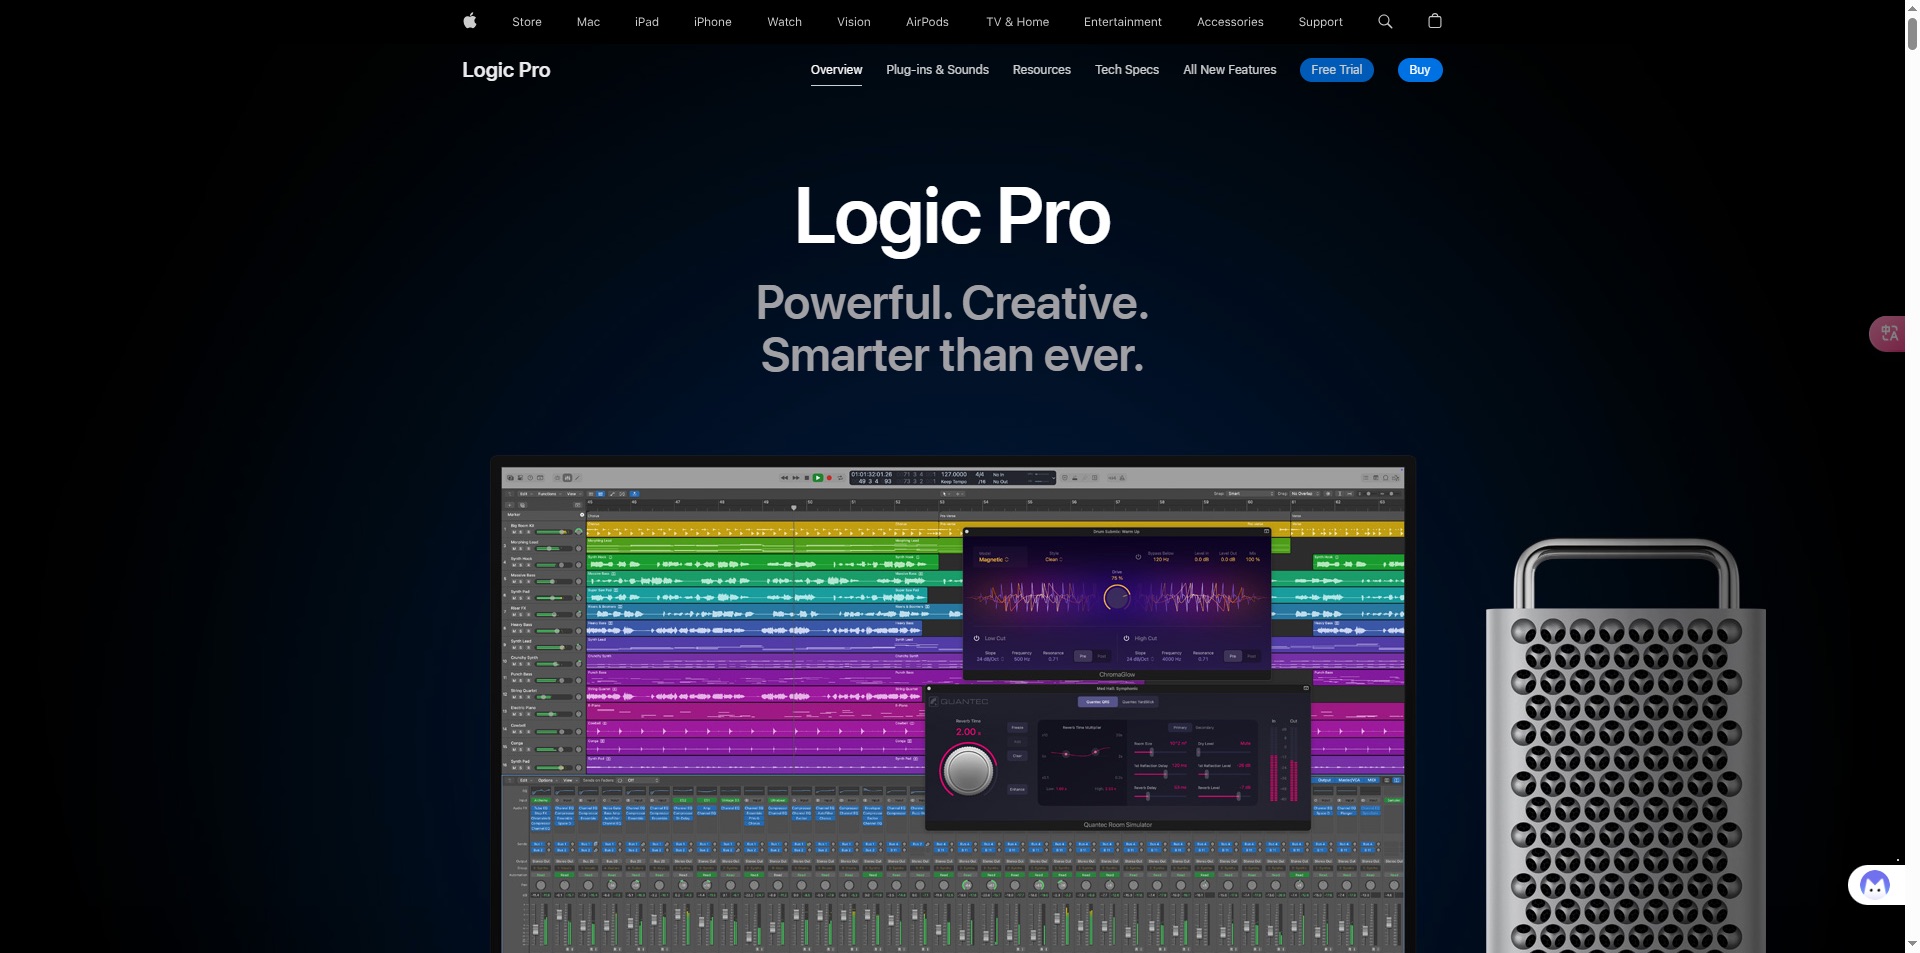The width and height of the screenshot is (1920, 953).
Task: Open the search magnifier icon
Action: pyautogui.click(x=1385, y=21)
